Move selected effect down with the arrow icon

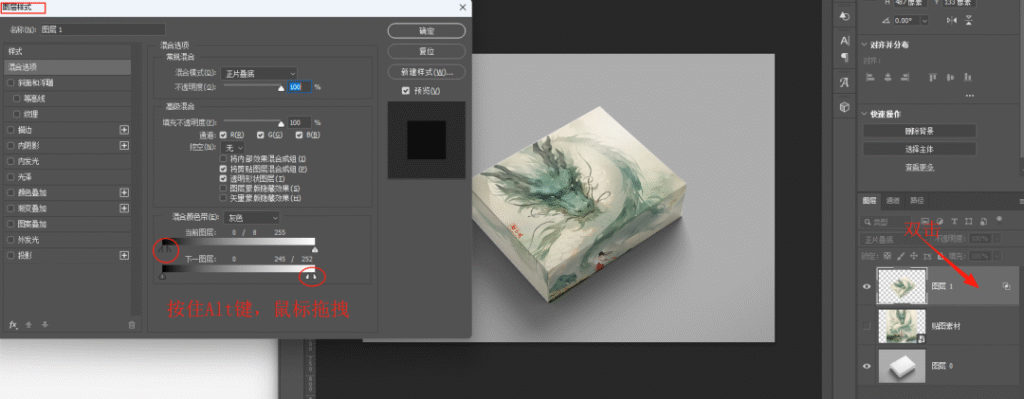click(45, 325)
